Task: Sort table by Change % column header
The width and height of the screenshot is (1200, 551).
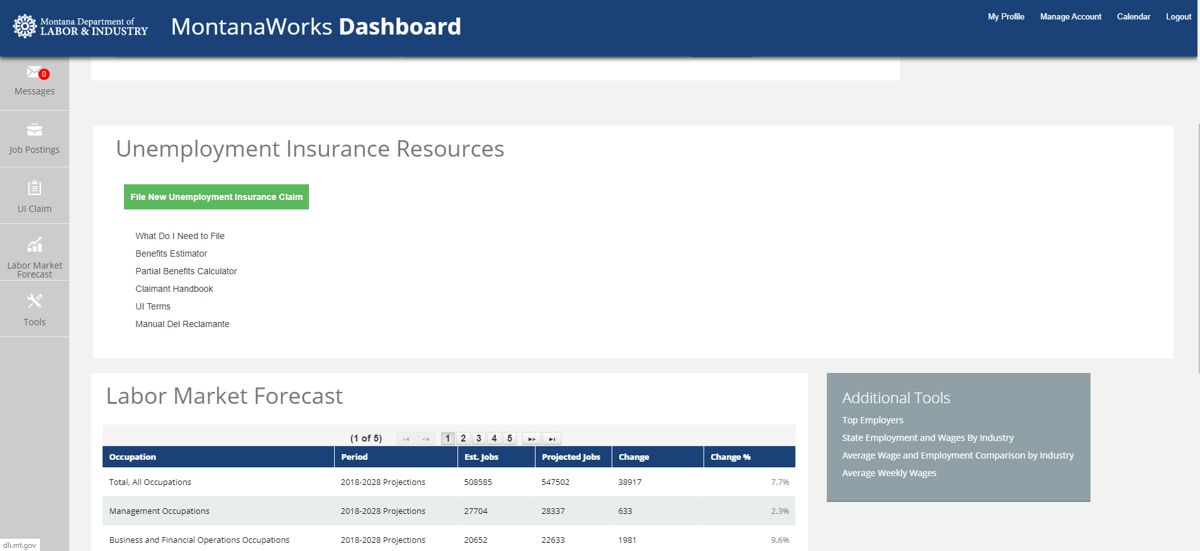Action: [749, 457]
